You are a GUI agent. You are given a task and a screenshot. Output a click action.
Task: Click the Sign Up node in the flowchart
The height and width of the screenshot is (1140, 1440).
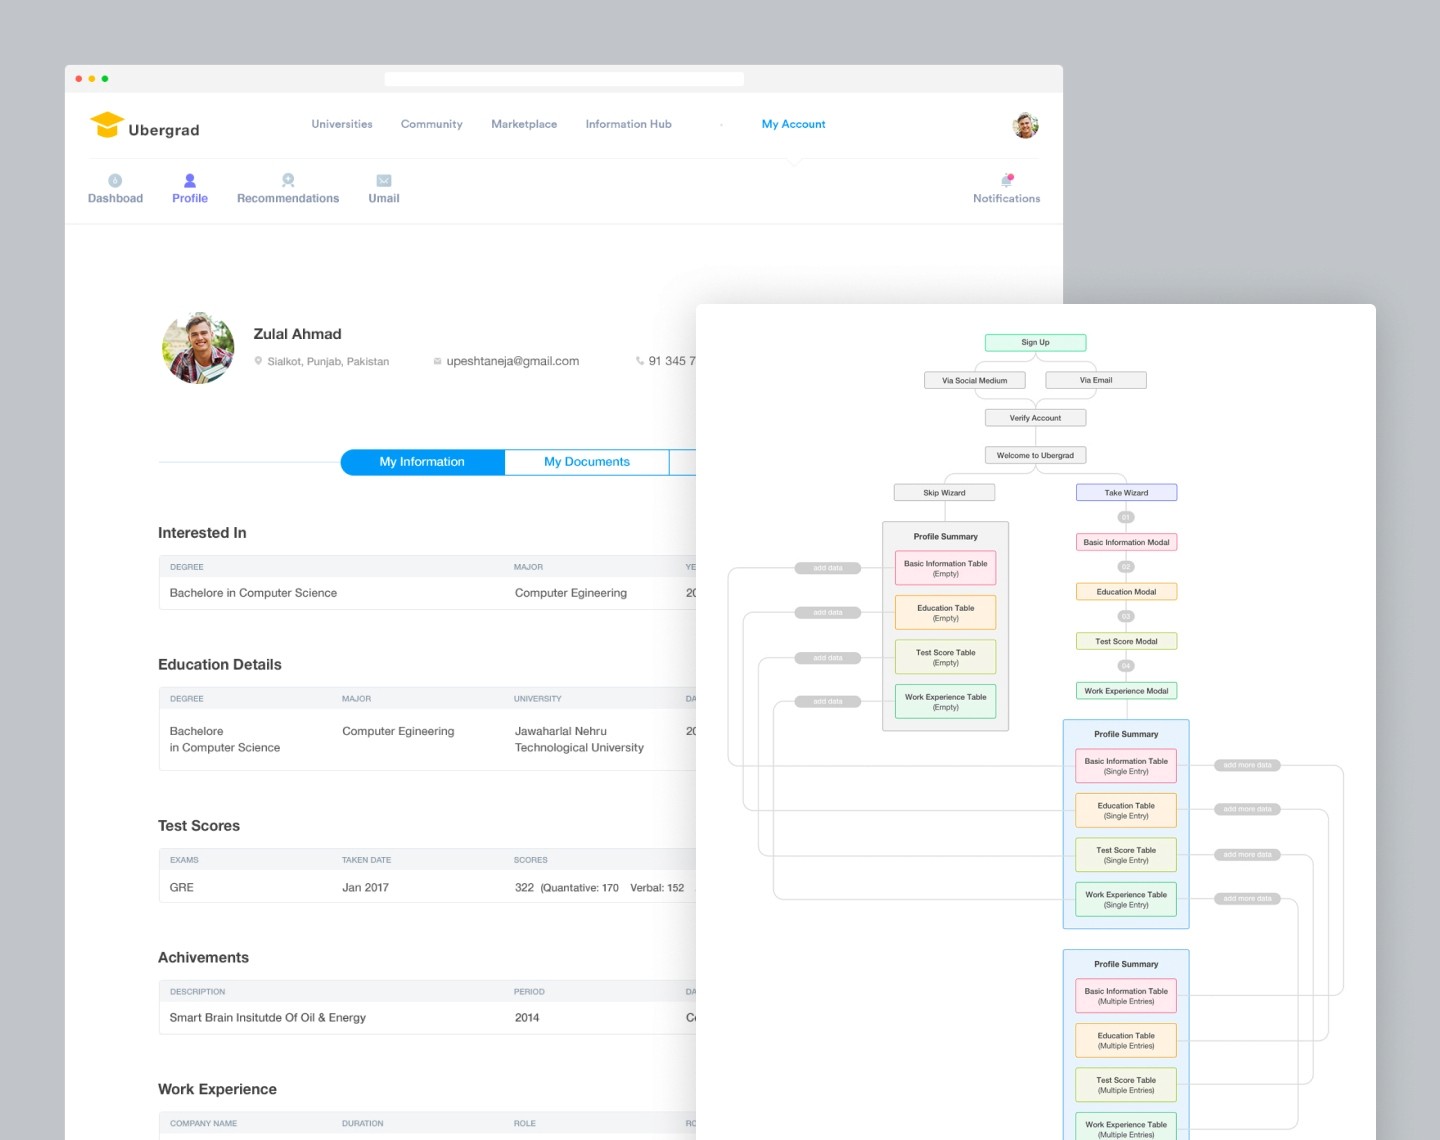click(1036, 343)
